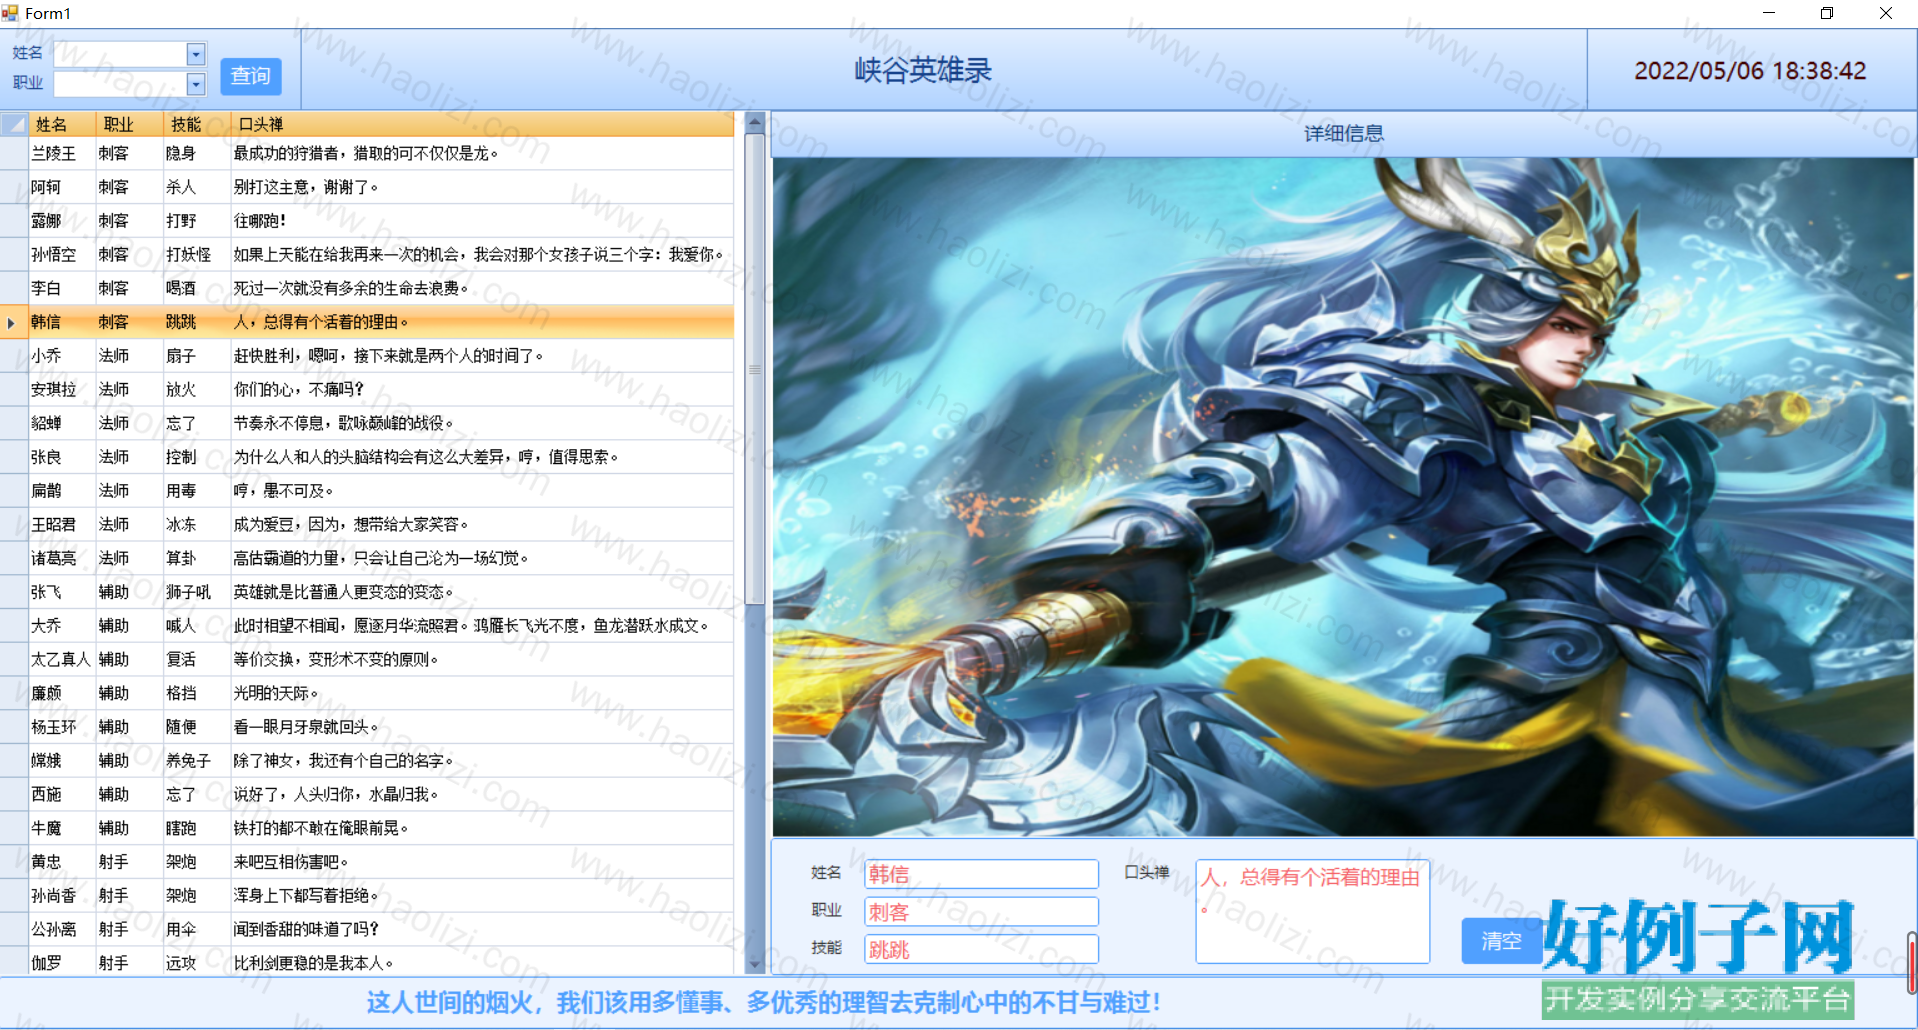This screenshot has height=1030, width=1918.
Task: Select the name cell 李白
Action: [x=62, y=288]
